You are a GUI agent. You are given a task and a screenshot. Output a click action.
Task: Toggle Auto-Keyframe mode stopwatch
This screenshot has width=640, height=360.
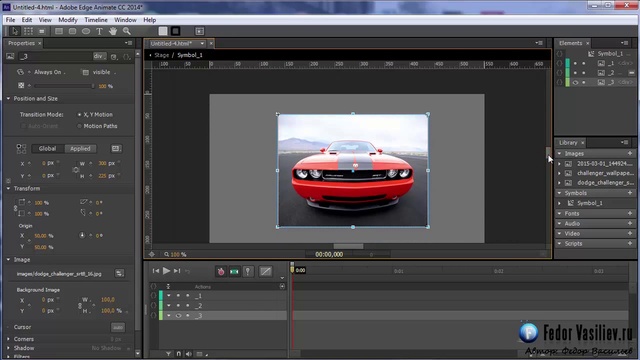[221, 271]
